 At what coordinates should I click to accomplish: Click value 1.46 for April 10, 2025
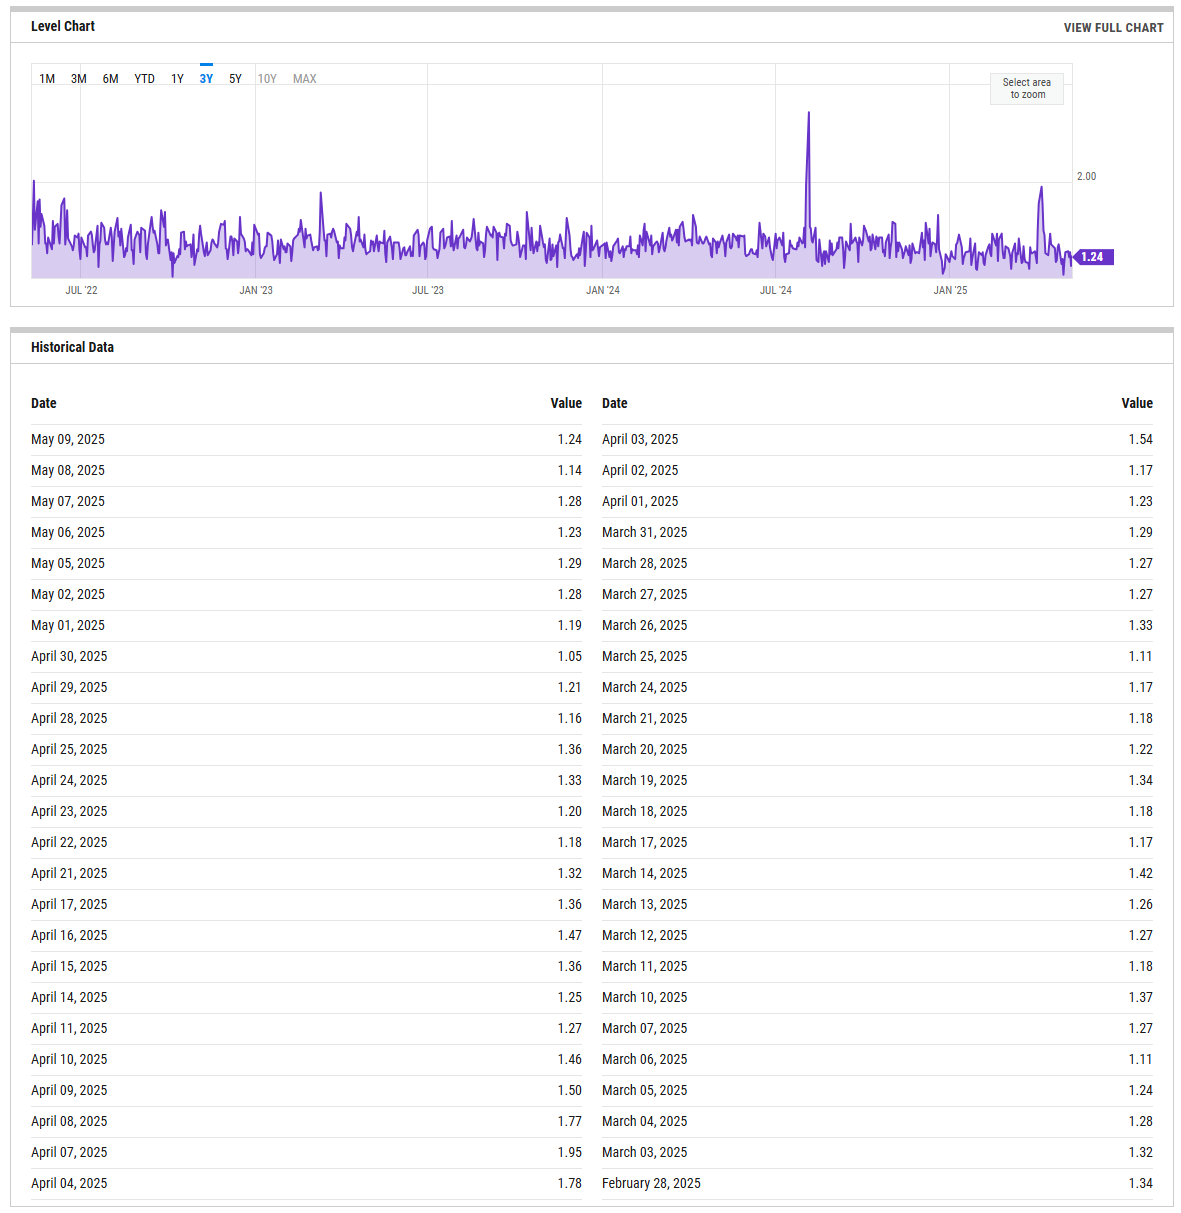pyautogui.click(x=570, y=1059)
